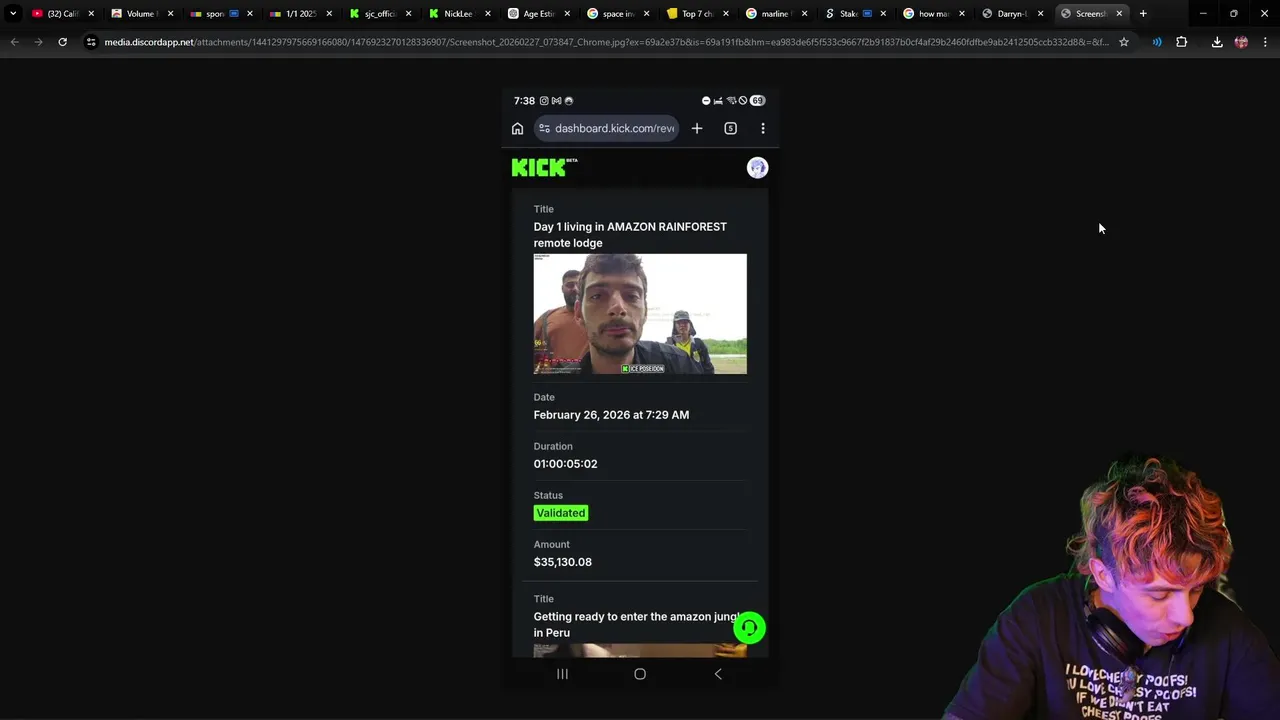Image resolution: width=1280 pixels, height=720 pixels.
Task: Click the green Validated status badge
Action: [561, 513]
